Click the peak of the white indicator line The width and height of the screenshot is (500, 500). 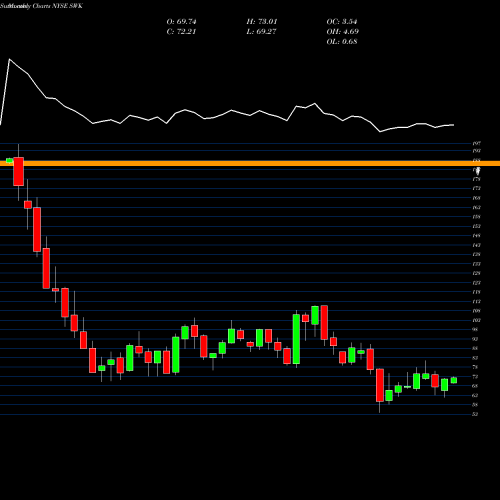pyautogui.click(x=9, y=59)
